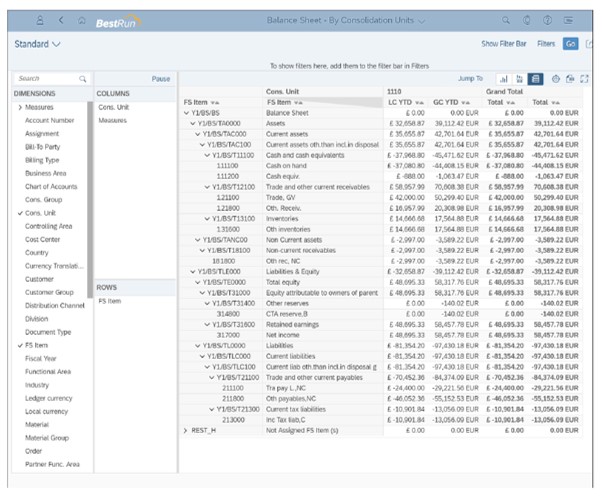Click the share icon next to Go
The width and height of the screenshot is (603, 498).
pos(589,44)
